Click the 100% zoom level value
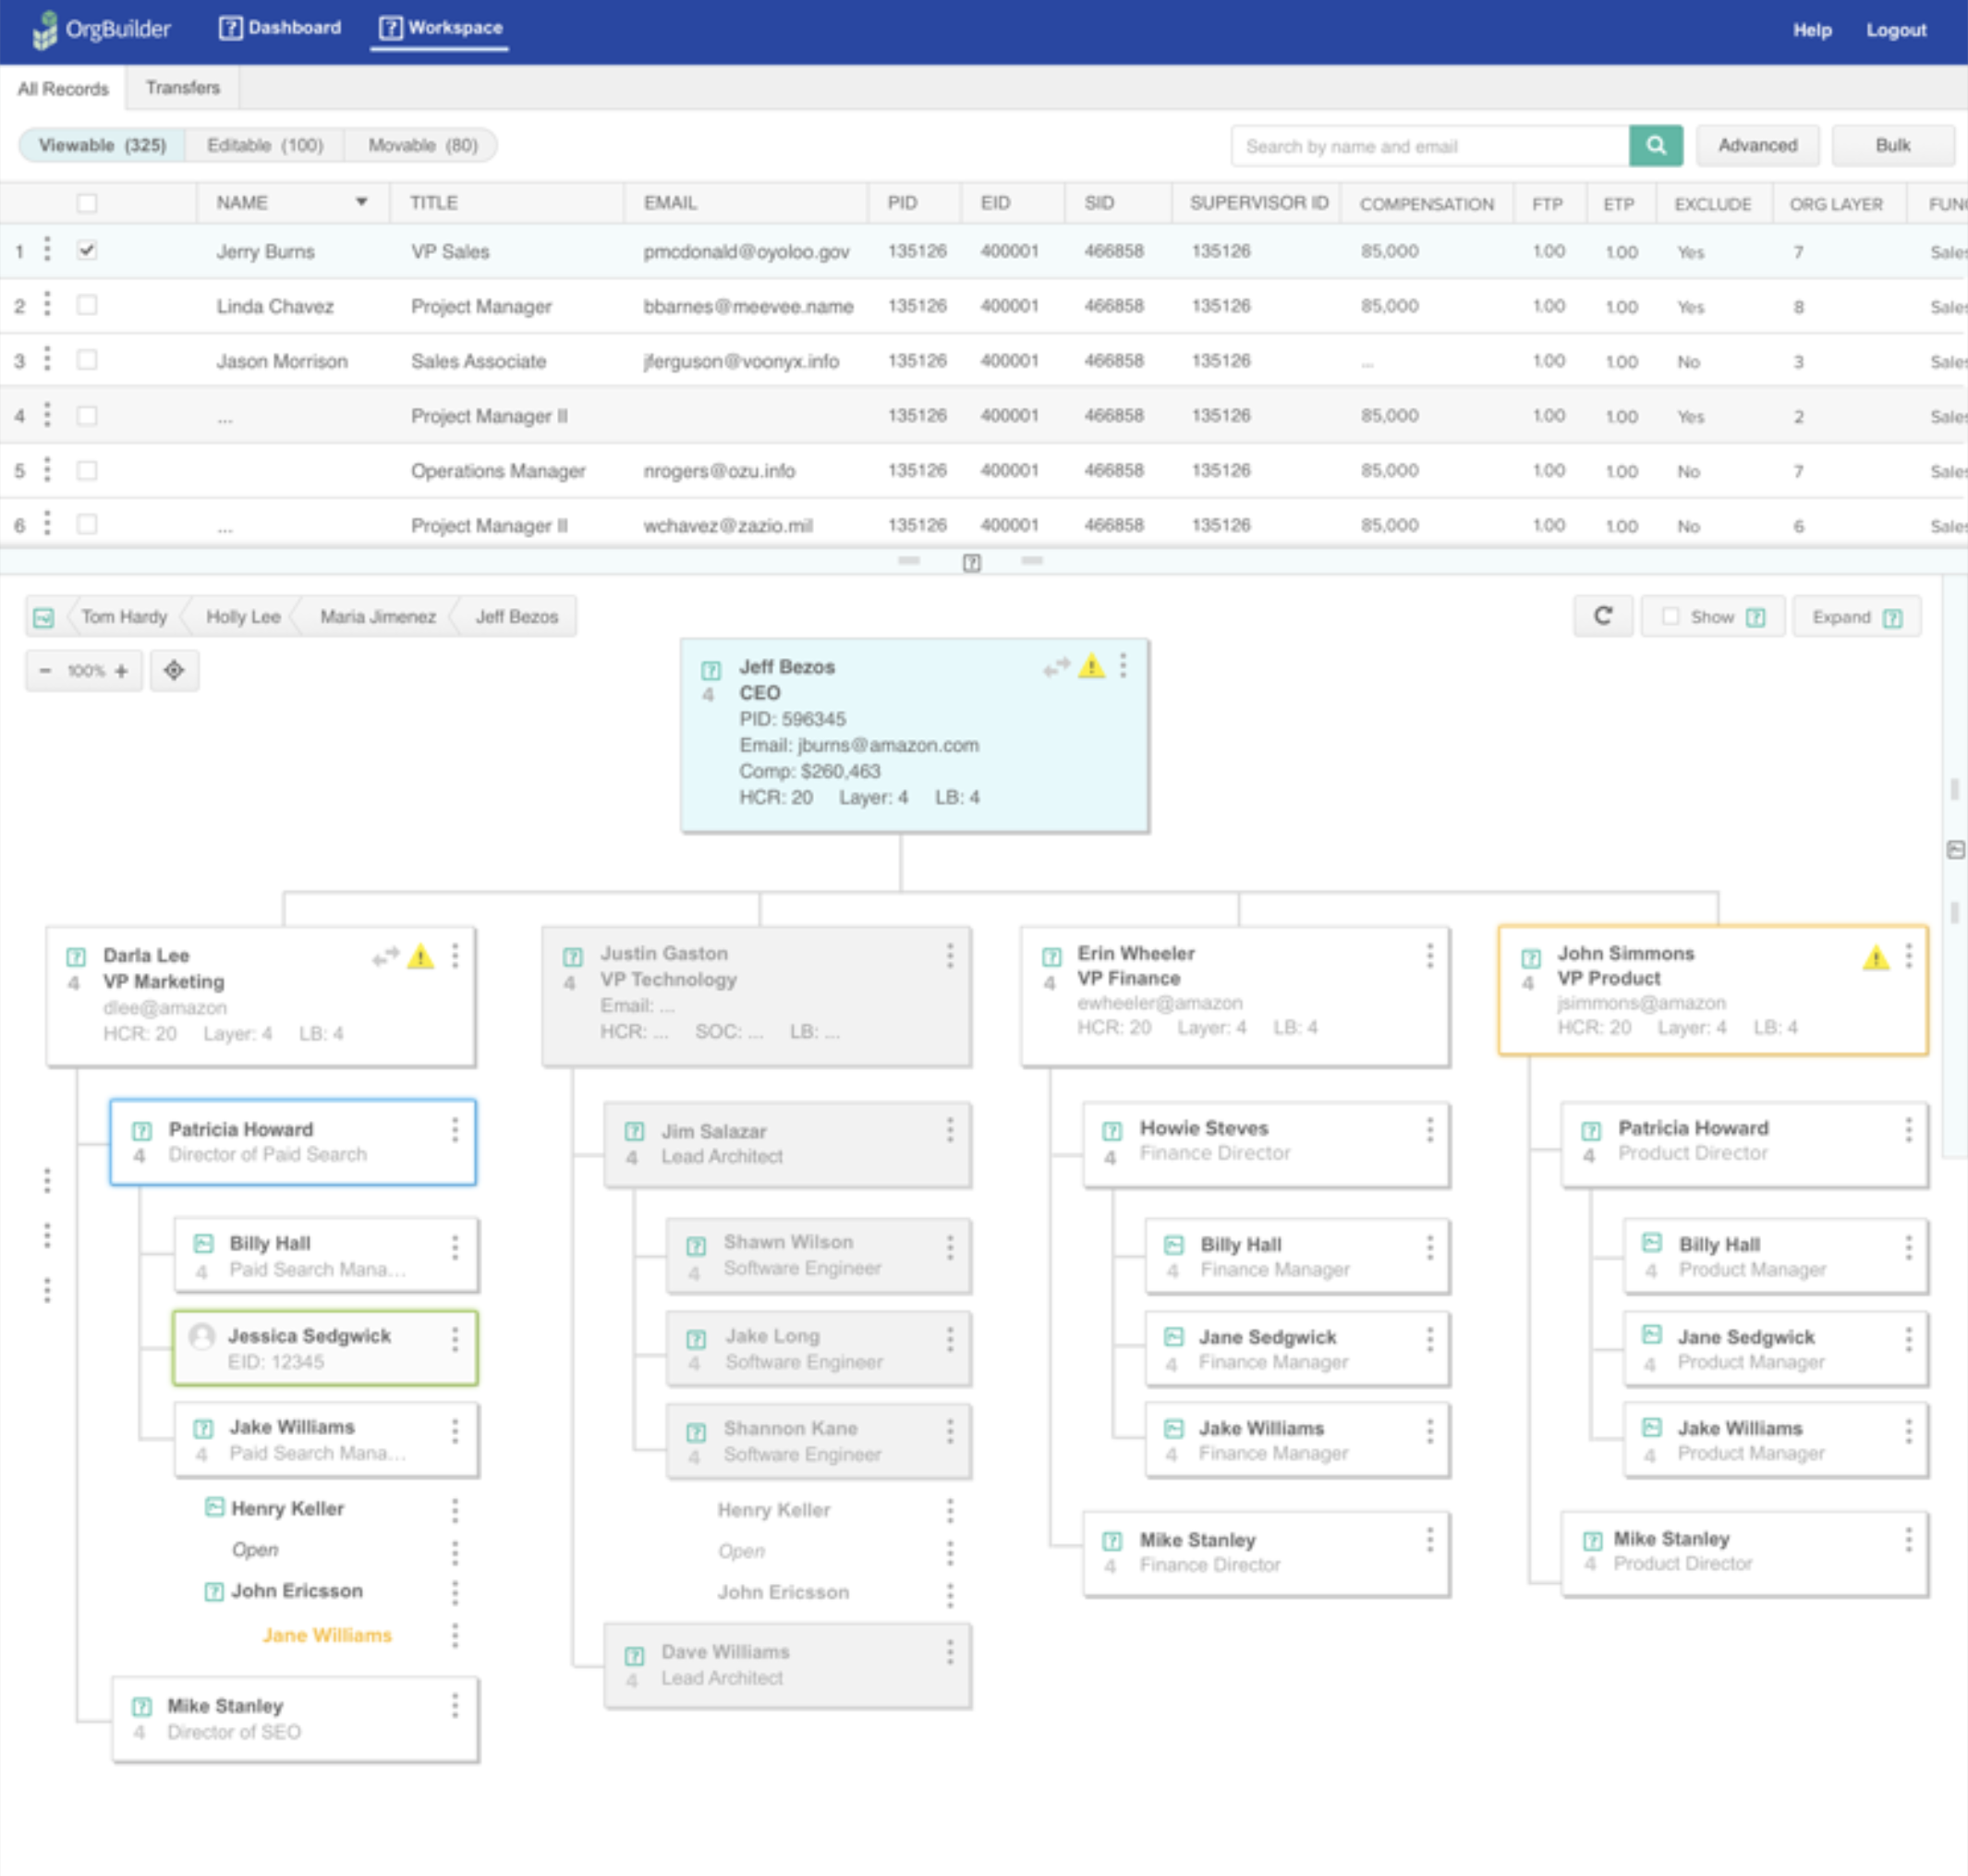Image resolution: width=1968 pixels, height=1876 pixels. [85, 671]
